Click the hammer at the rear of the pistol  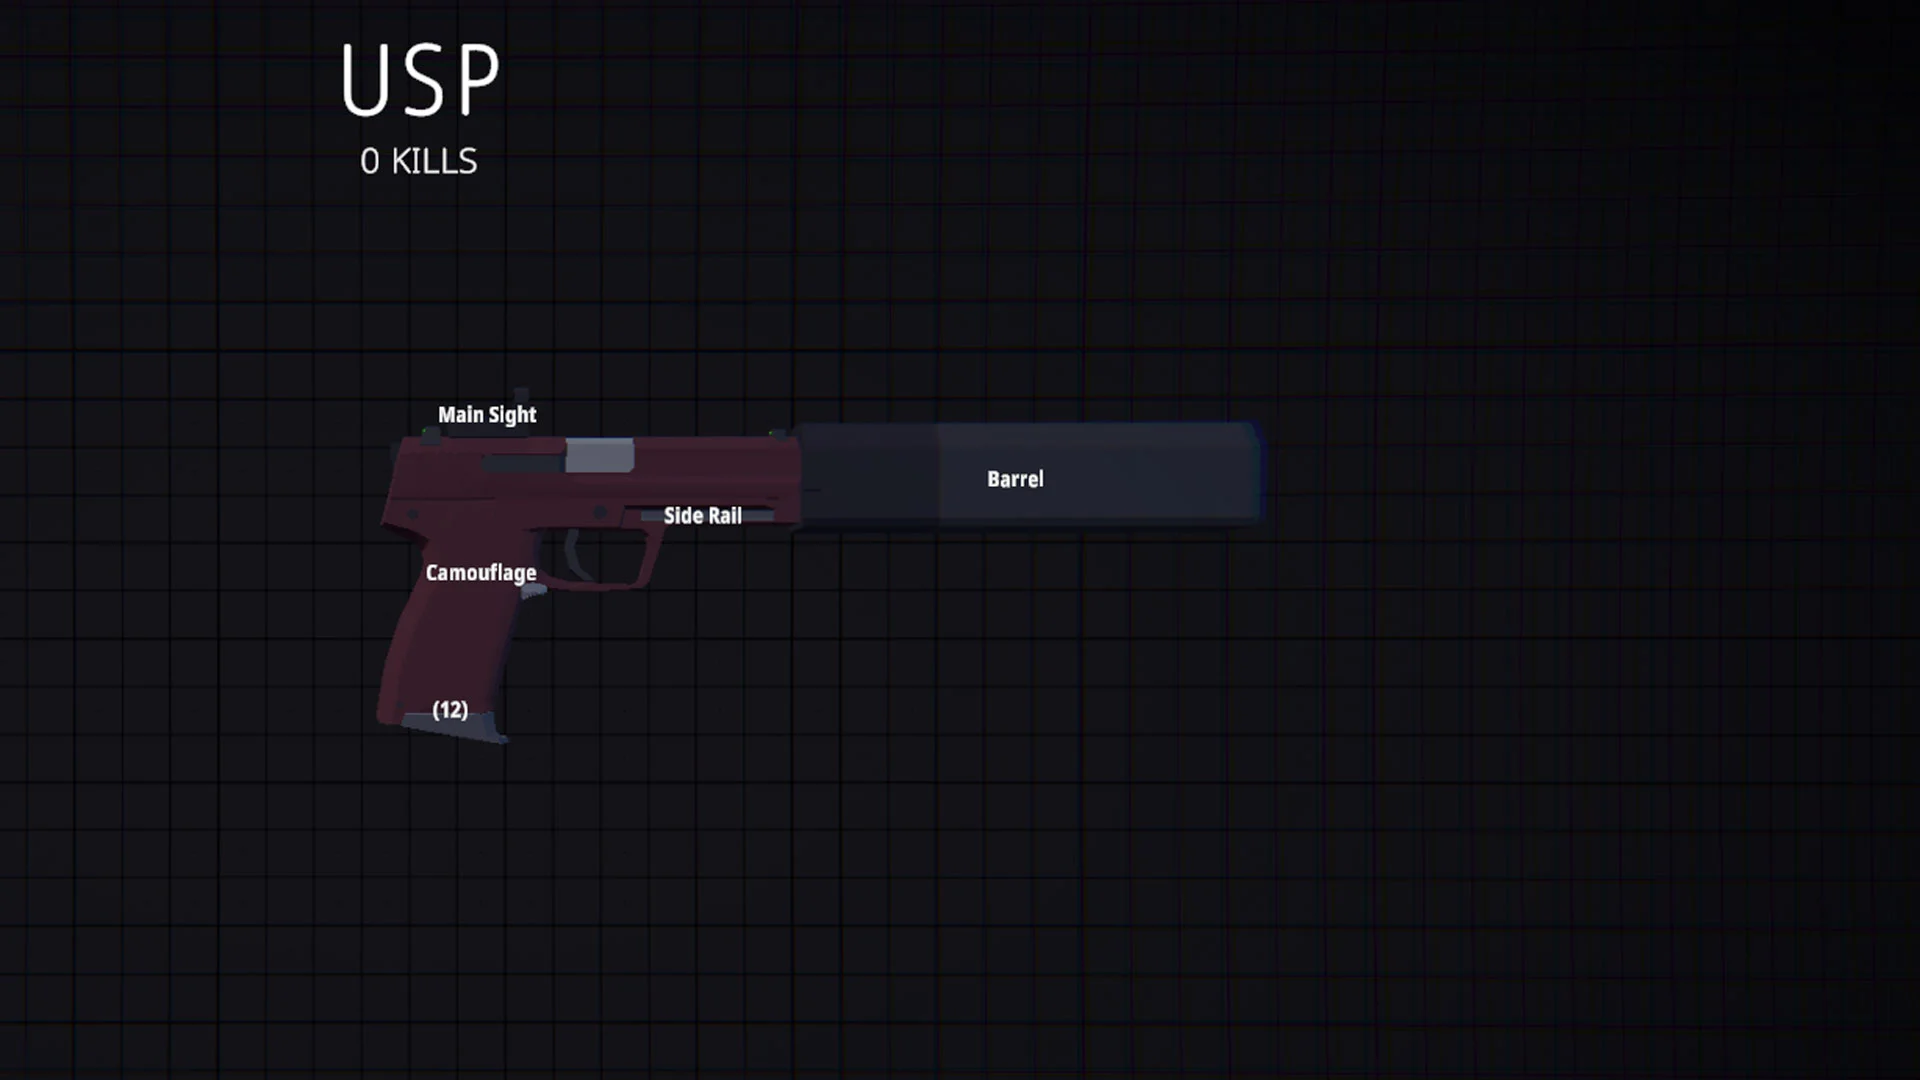click(x=394, y=448)
